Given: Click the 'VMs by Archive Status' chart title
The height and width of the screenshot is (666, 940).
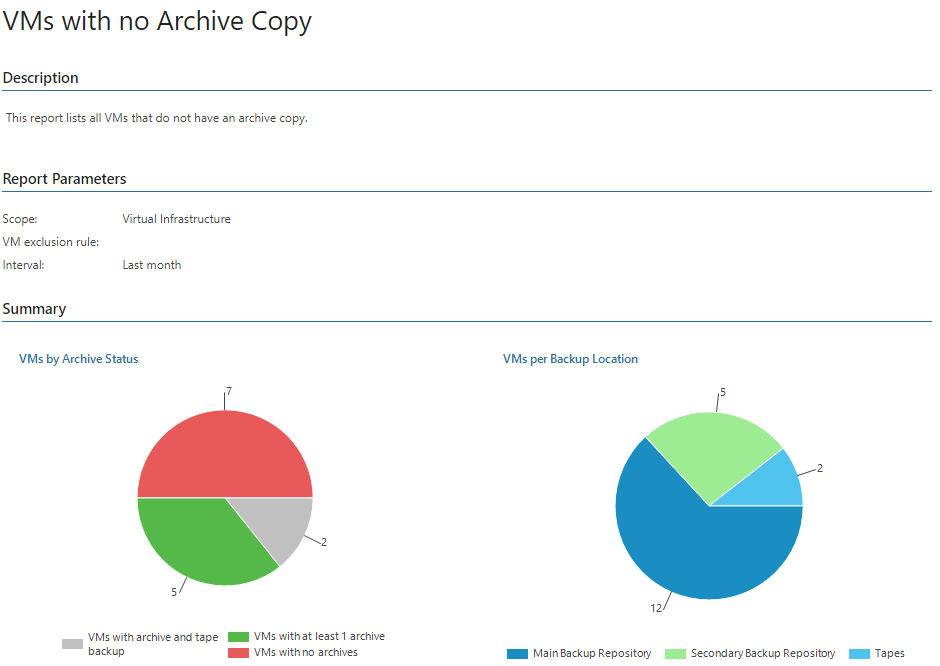Looking at the screenshot, I should point(79,359).
